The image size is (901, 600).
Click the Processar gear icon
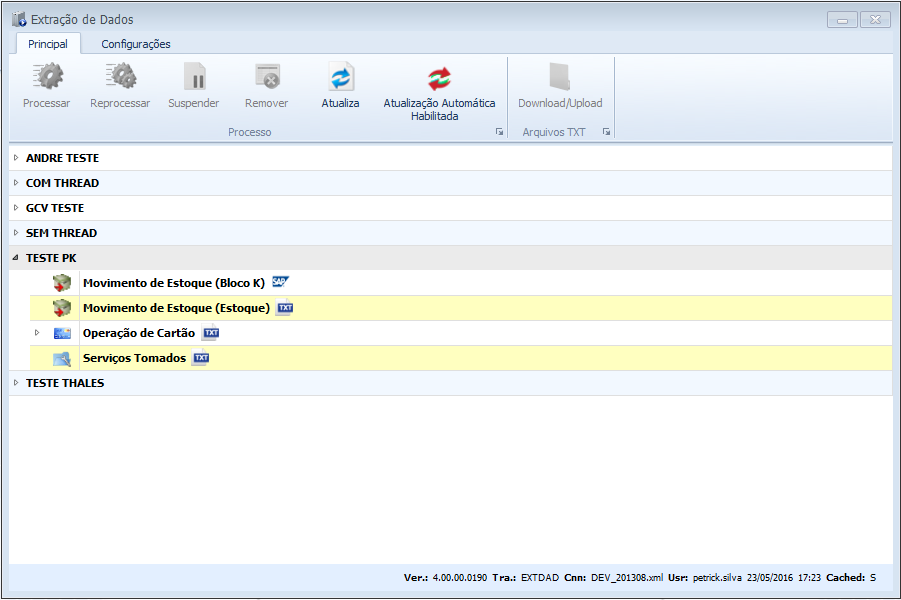46,77
